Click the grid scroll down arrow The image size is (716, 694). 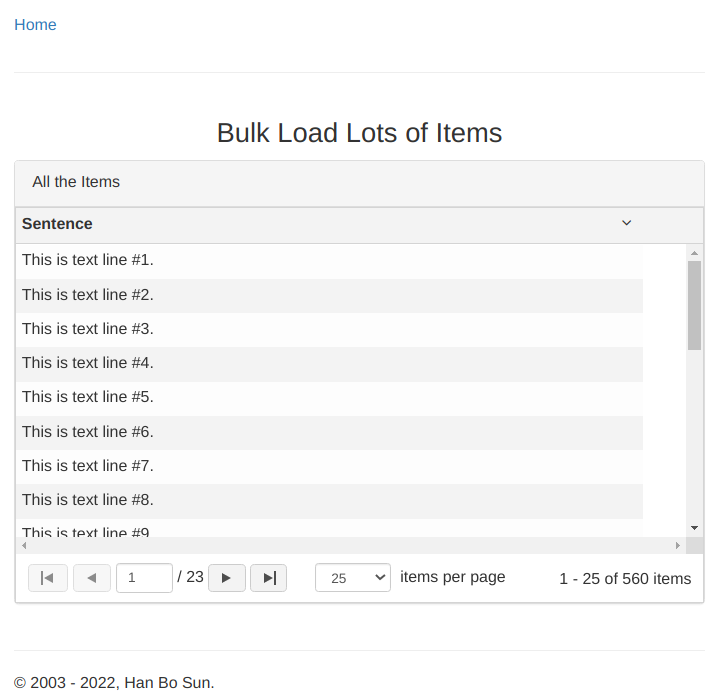click(694, 527)
